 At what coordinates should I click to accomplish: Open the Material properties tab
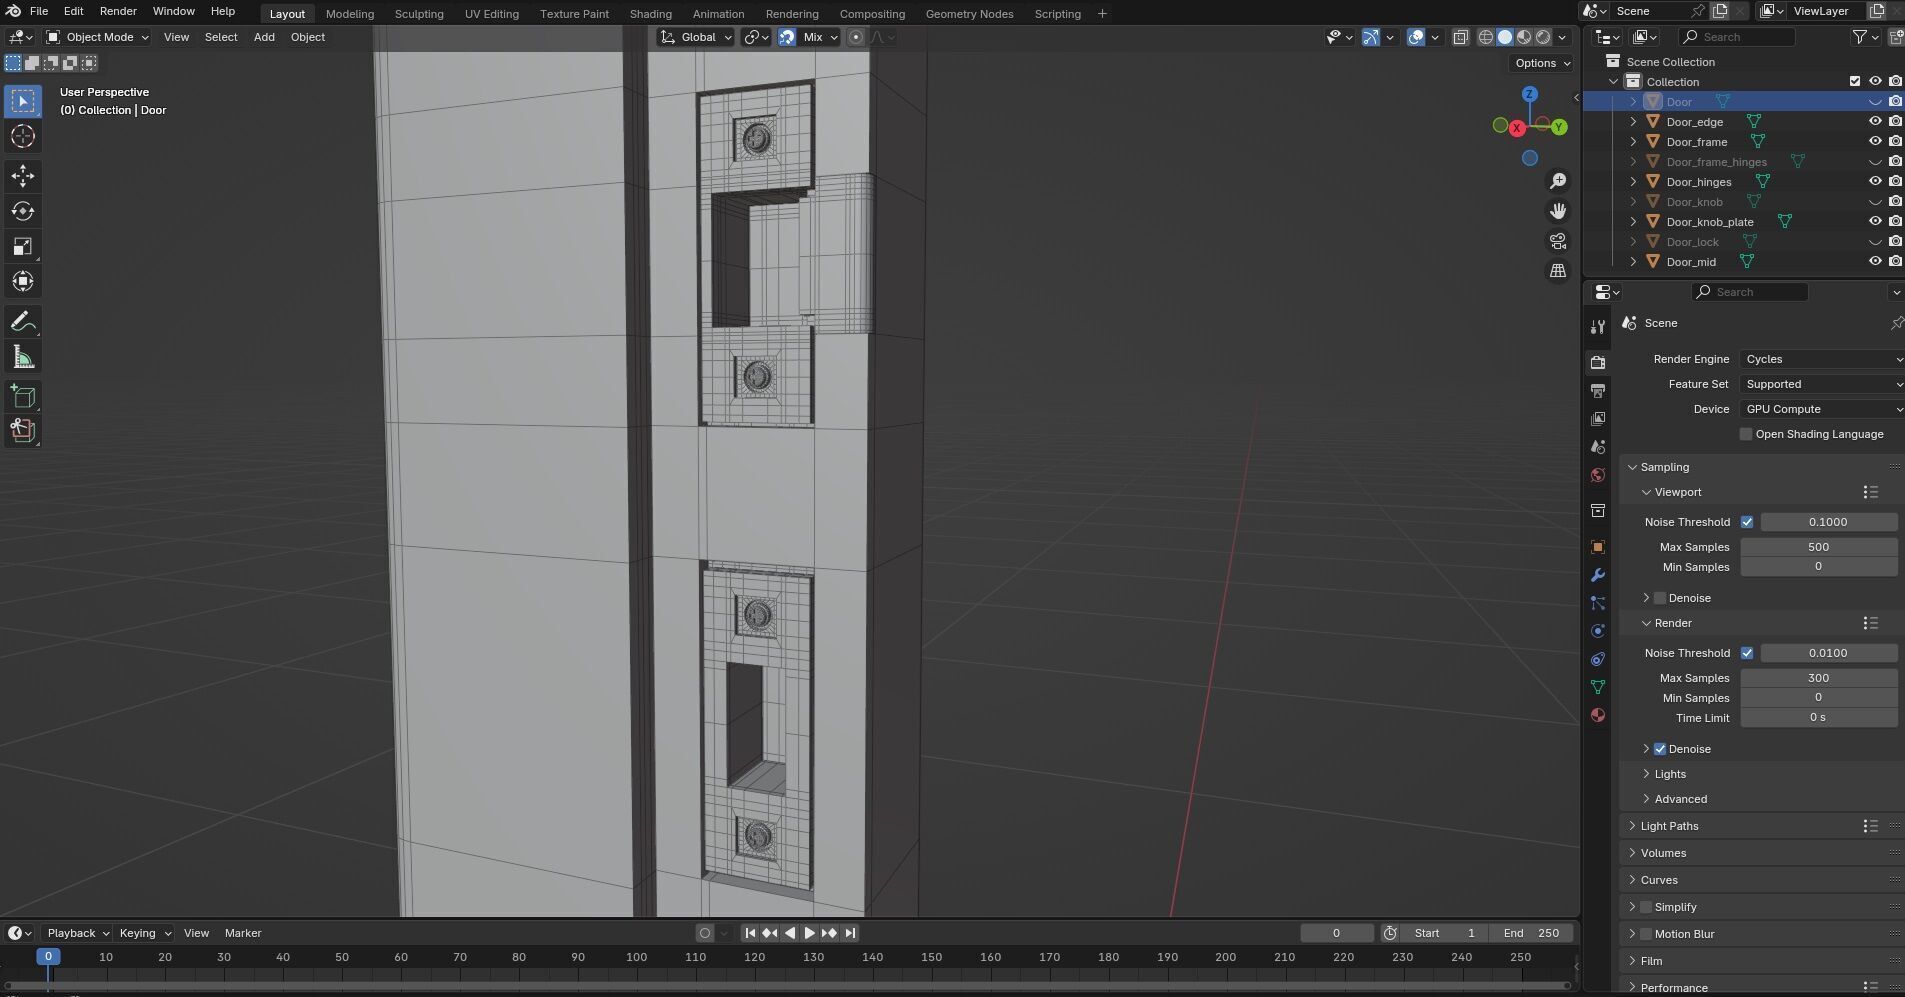click(x=1598, y=715)
